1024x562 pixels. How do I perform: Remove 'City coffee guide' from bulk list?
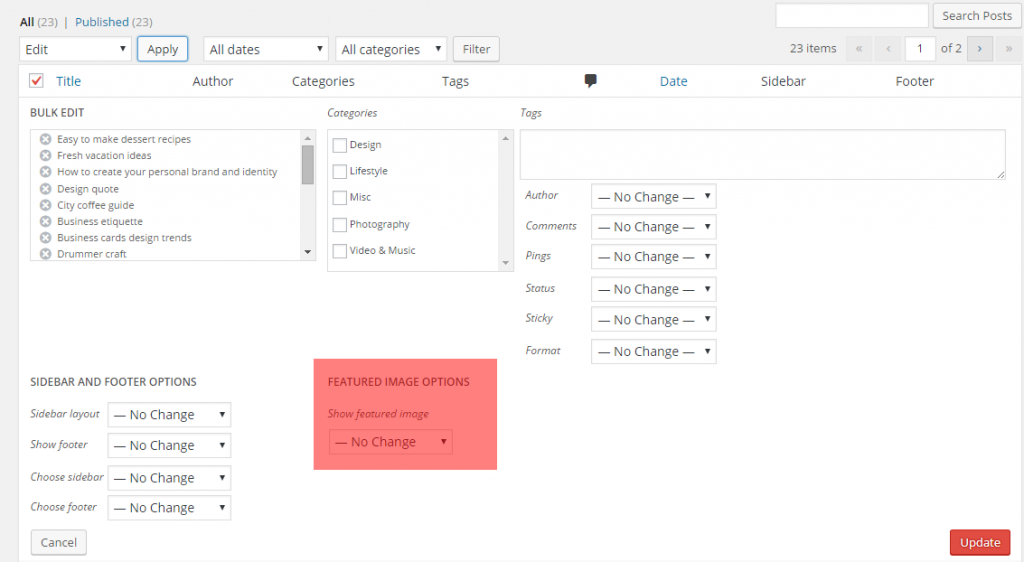click(45, 205)
